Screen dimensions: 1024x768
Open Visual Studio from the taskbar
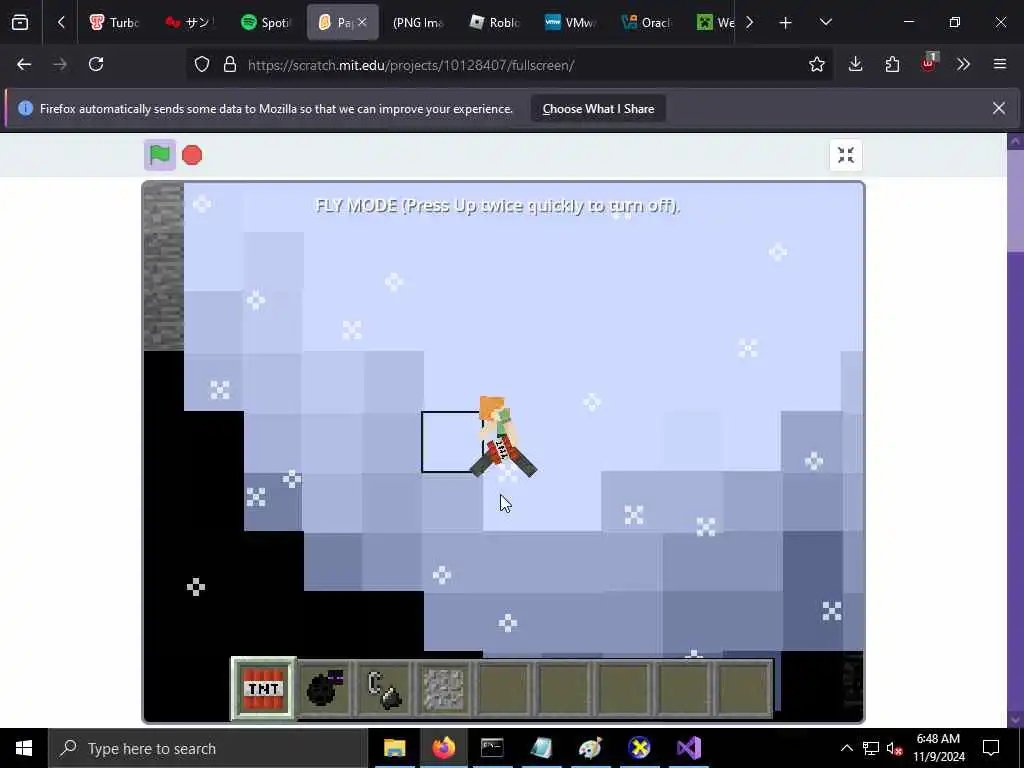[688, 748]
